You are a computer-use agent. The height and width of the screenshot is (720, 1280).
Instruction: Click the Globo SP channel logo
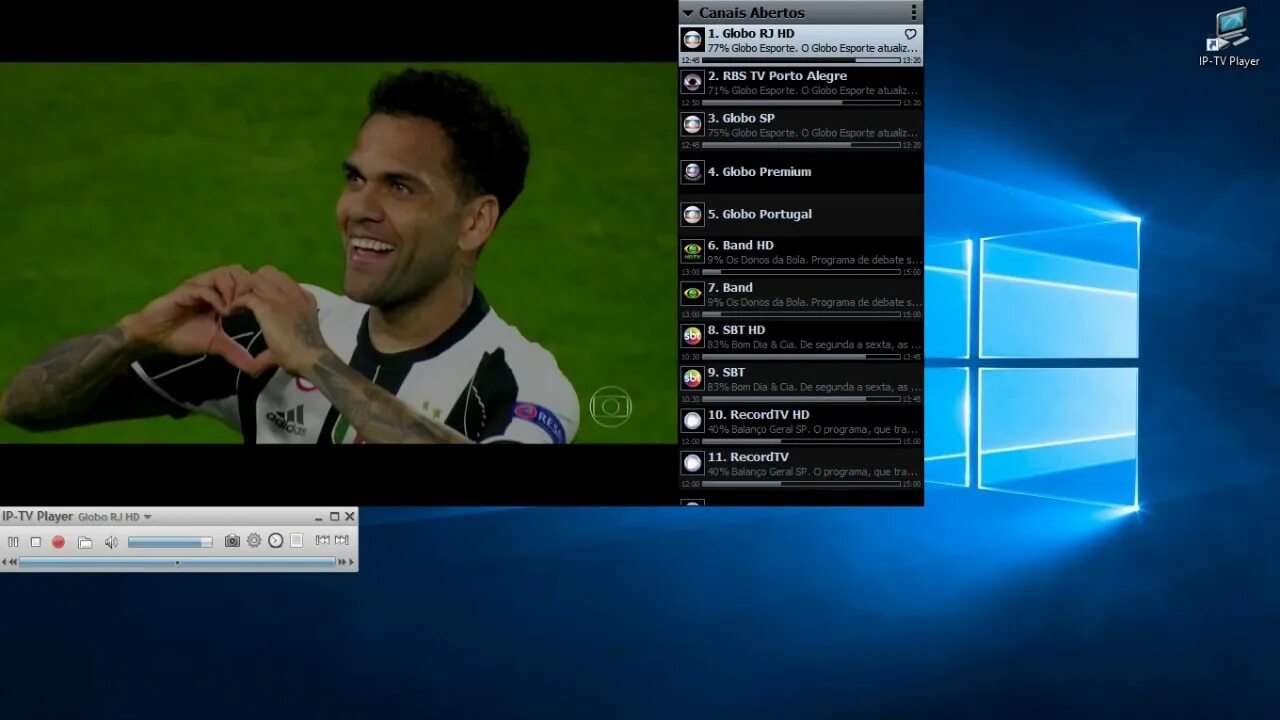coord(692,124)
